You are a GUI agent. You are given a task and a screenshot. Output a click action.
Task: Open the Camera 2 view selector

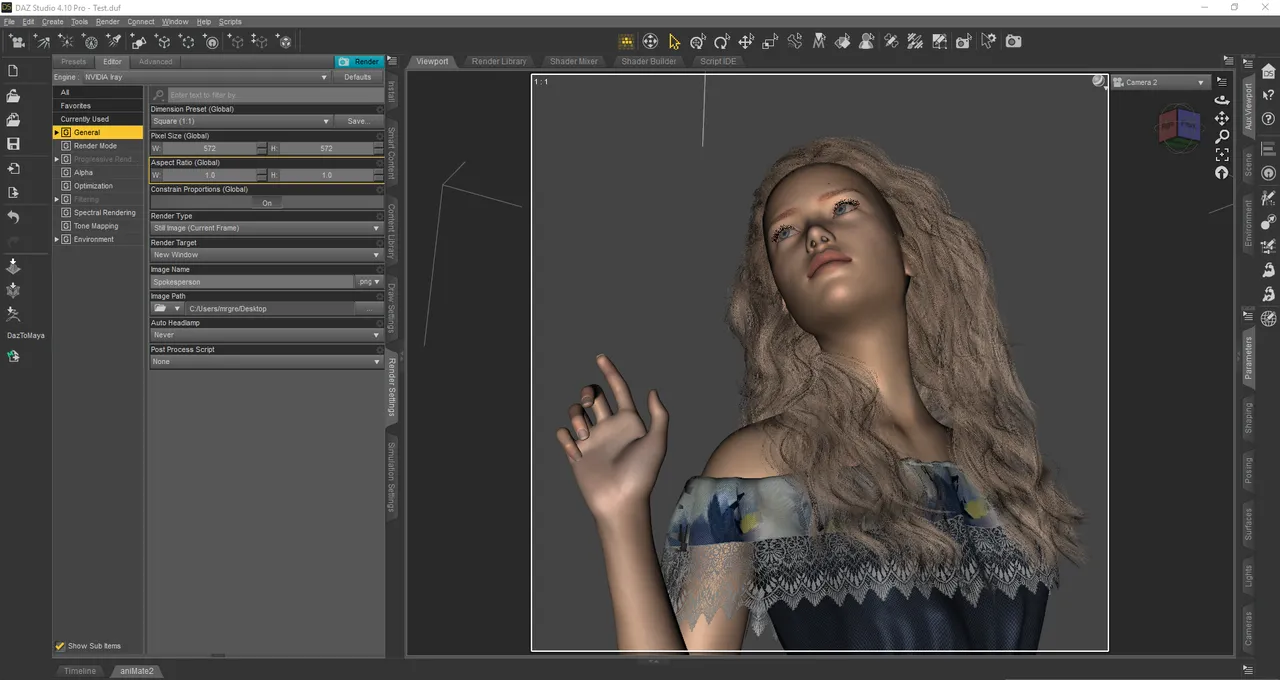(x=1160, y=82)
